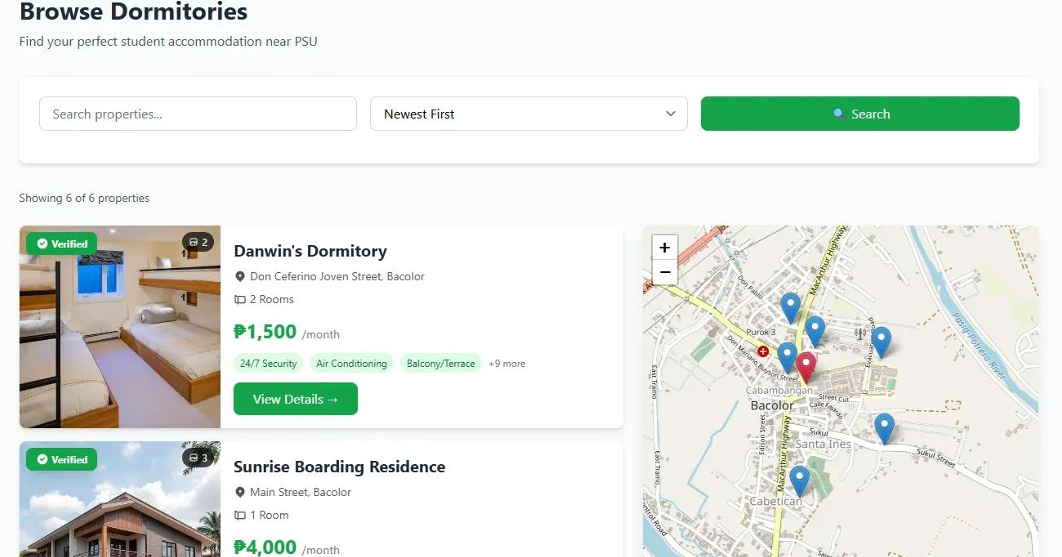
Task: Click the Balcony/Terrace amenity tag
Action: click(441, 363)
